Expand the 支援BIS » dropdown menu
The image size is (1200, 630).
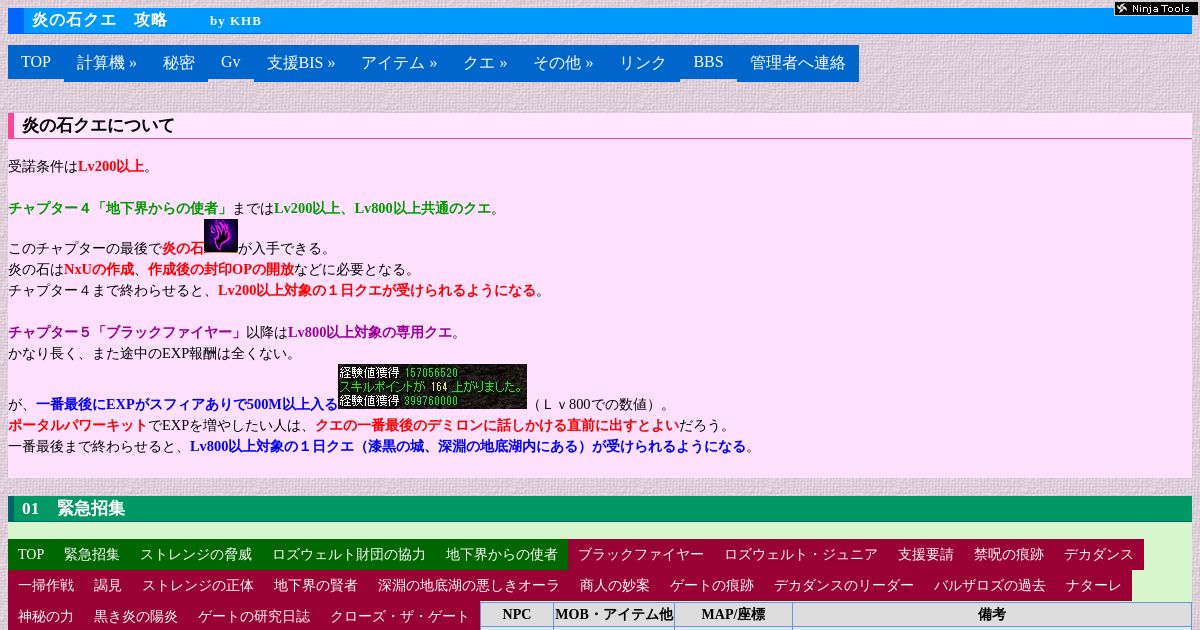(x=301, y=62)
